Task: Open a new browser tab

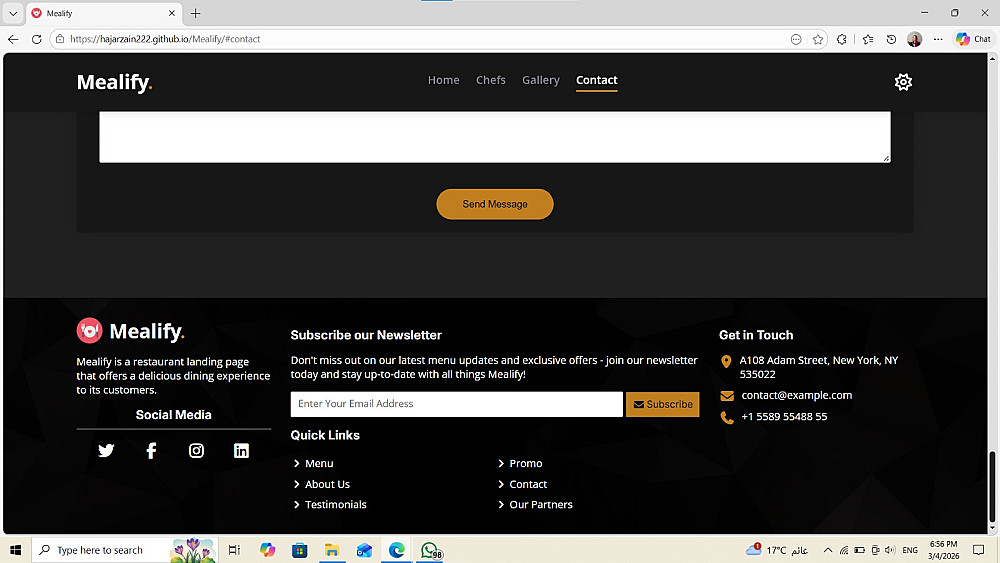Action: (196, 13)
